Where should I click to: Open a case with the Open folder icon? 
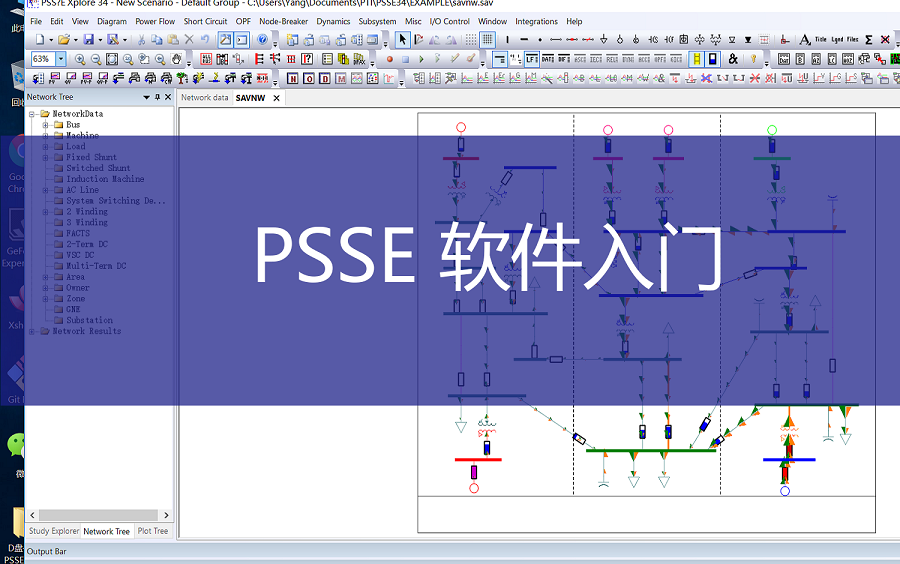point(63,39)
